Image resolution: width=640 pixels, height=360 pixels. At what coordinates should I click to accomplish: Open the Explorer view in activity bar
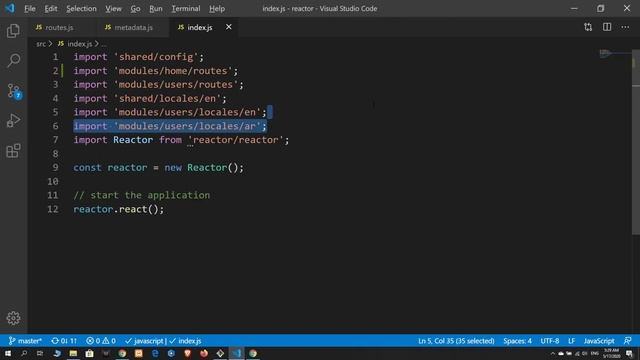click(x=13, y=31)
